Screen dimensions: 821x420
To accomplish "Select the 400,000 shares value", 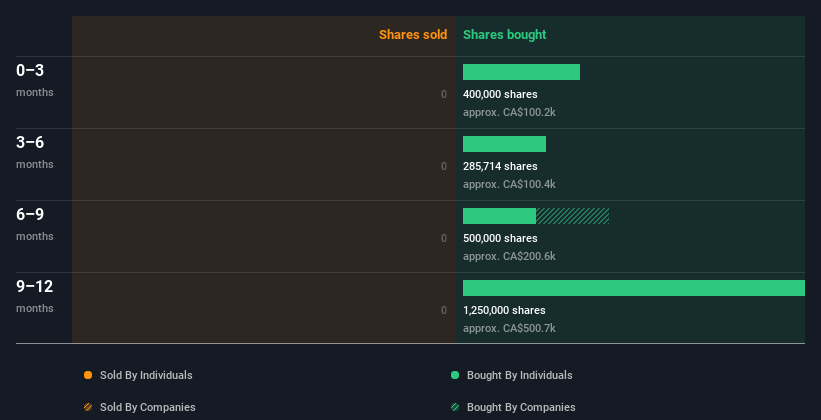I will (500, 94).
